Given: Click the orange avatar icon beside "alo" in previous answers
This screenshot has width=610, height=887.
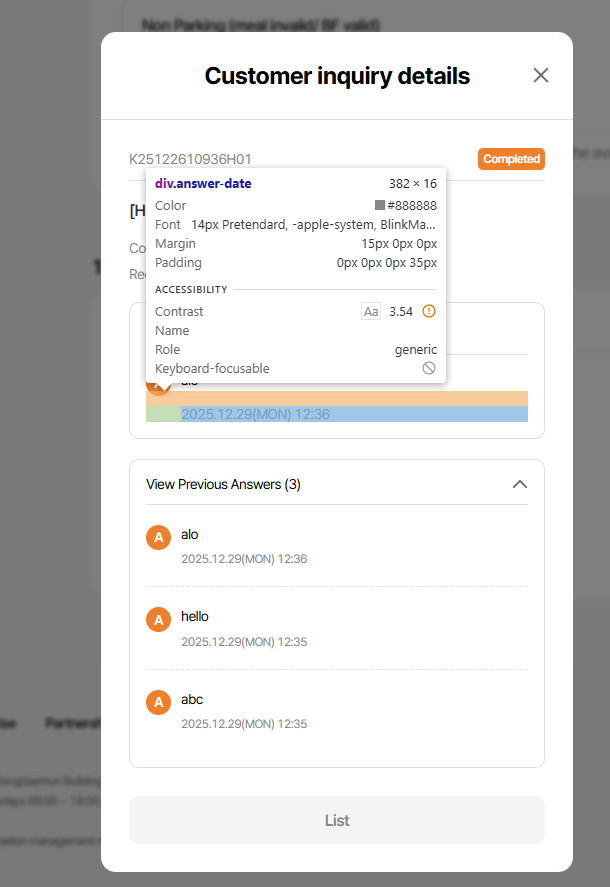Looking at the screenshot, I should tap(158, 537).
